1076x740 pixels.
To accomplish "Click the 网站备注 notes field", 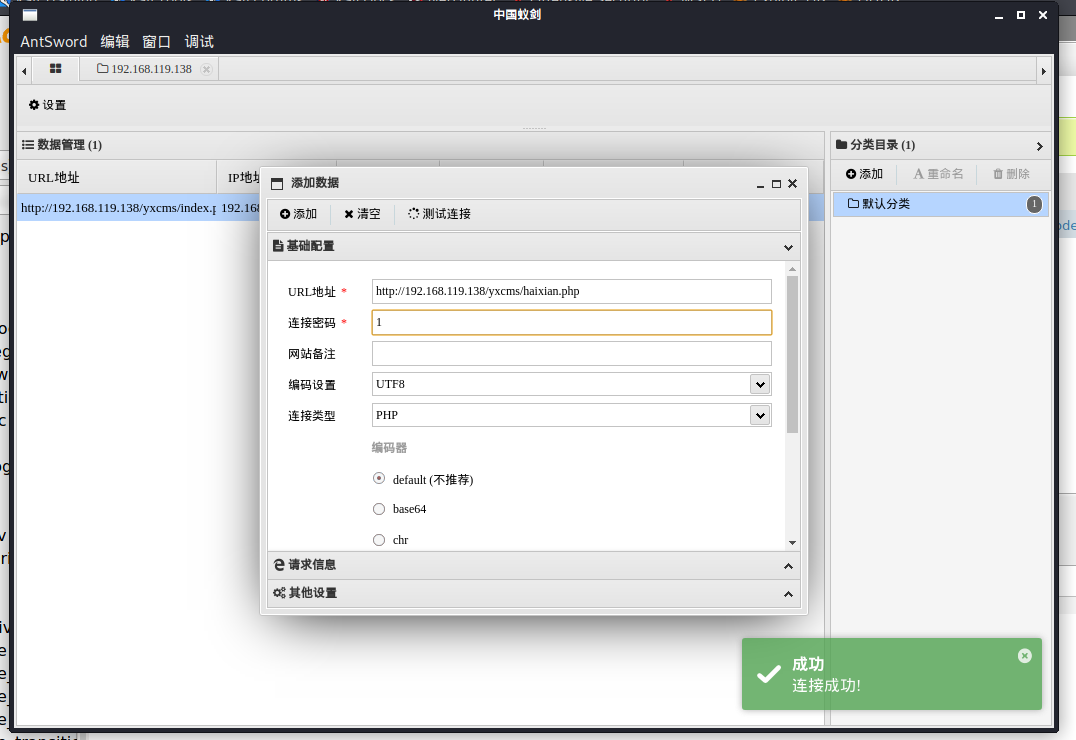I will click(x=571, y=354).
